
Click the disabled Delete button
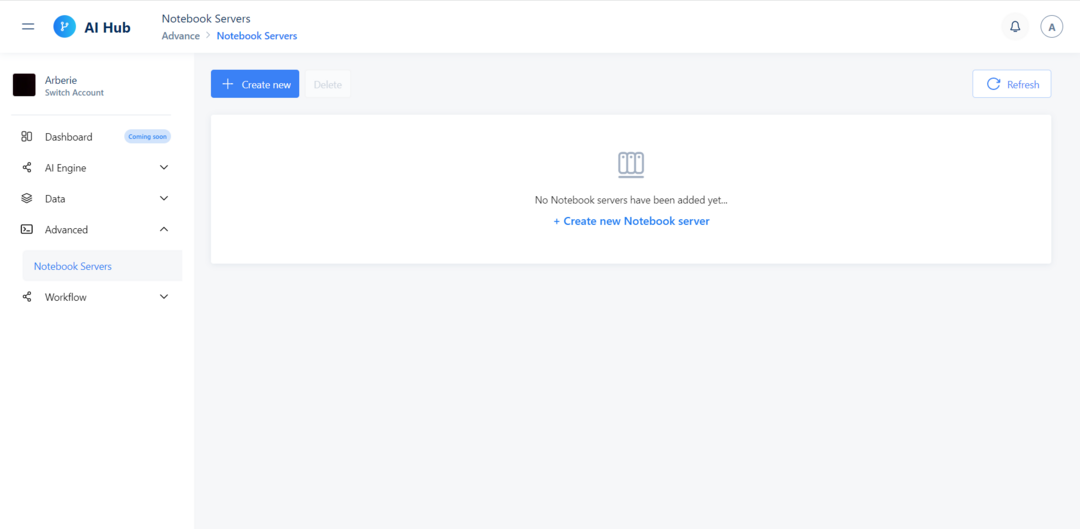328,84
